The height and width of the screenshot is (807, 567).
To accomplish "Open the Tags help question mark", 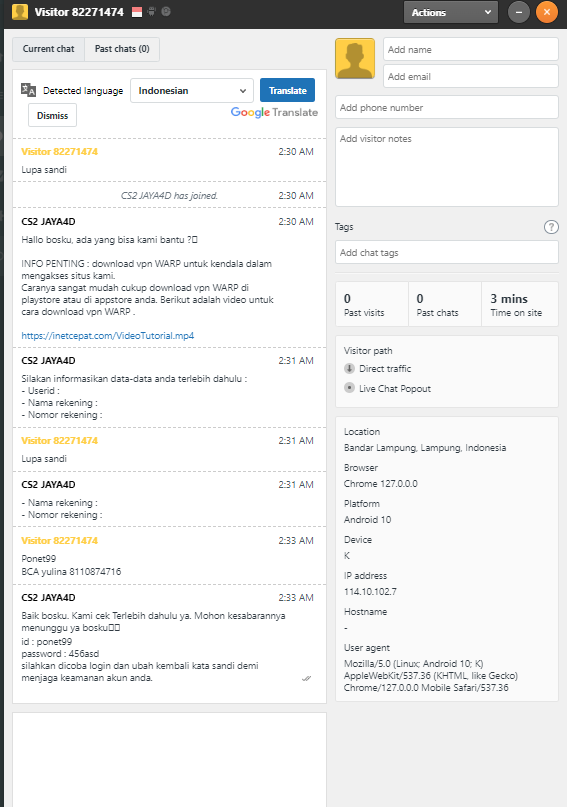I will [551, 227].
